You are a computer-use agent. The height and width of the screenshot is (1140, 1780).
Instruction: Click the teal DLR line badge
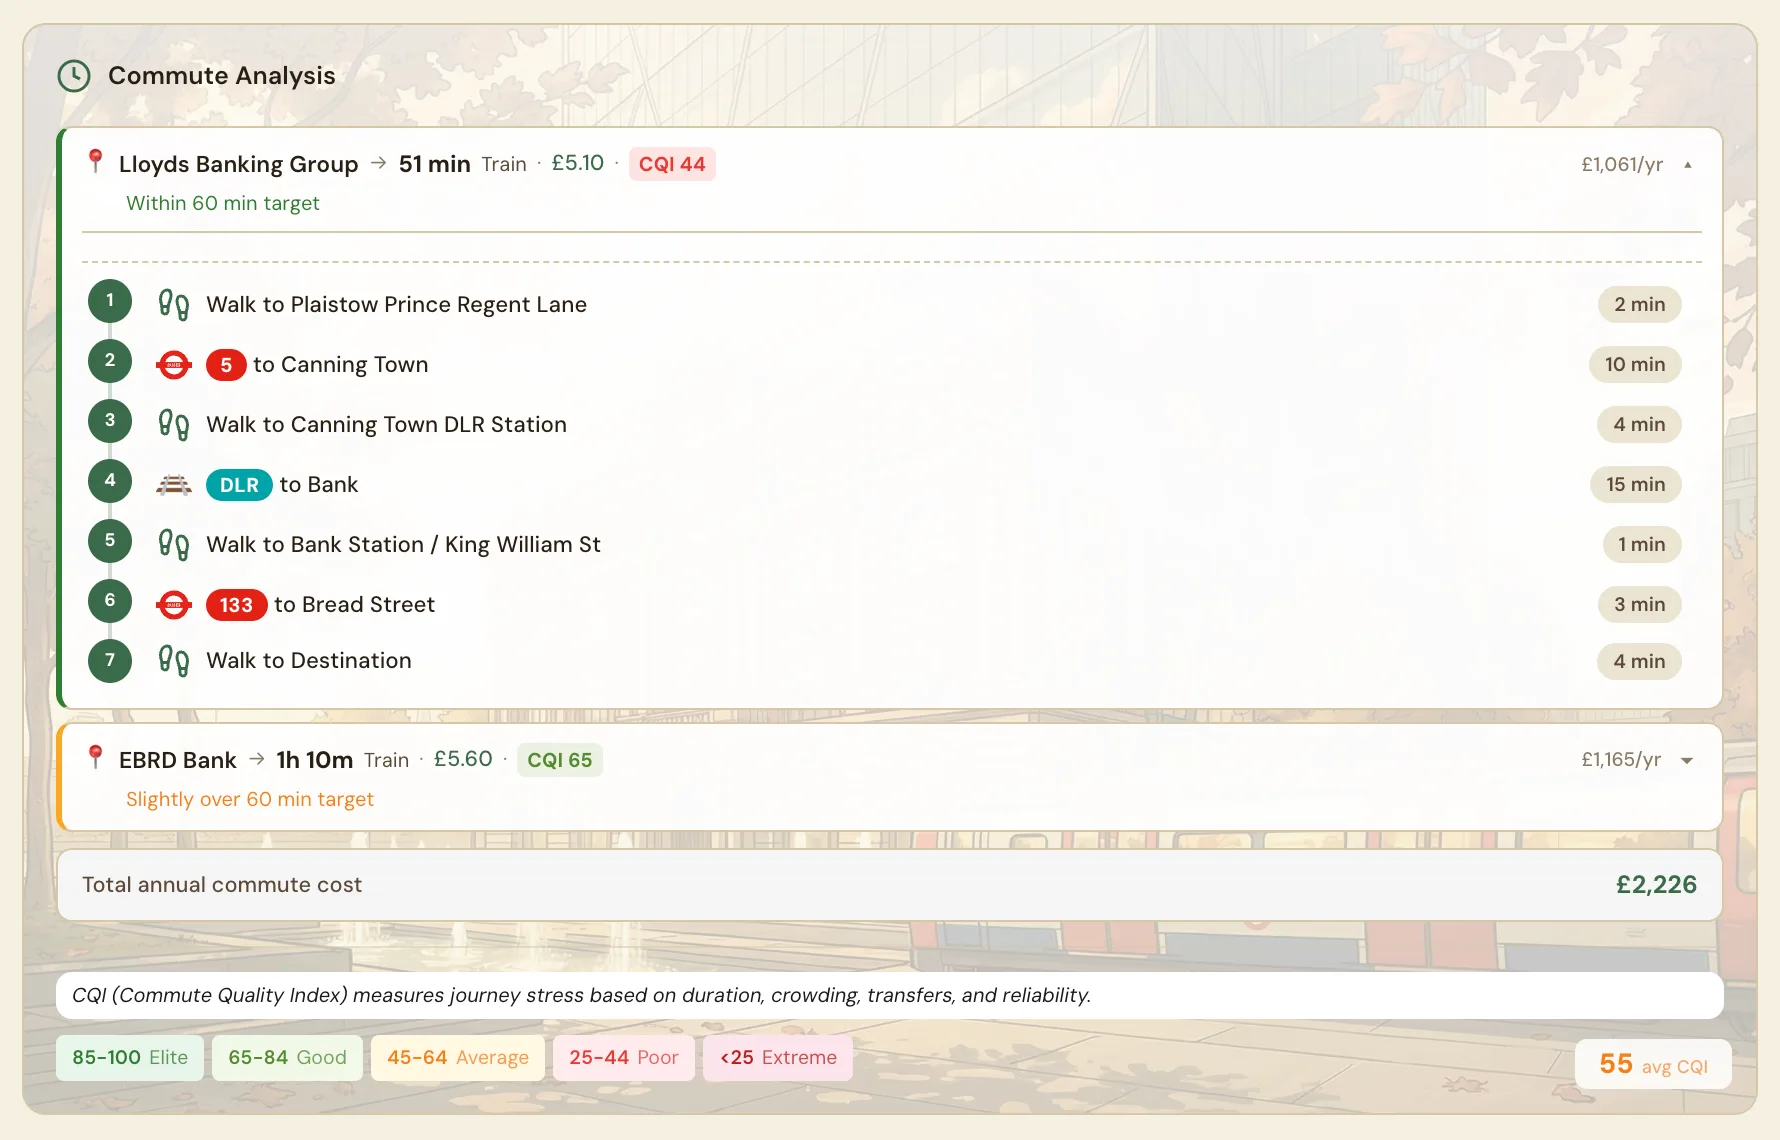point(239,485)
